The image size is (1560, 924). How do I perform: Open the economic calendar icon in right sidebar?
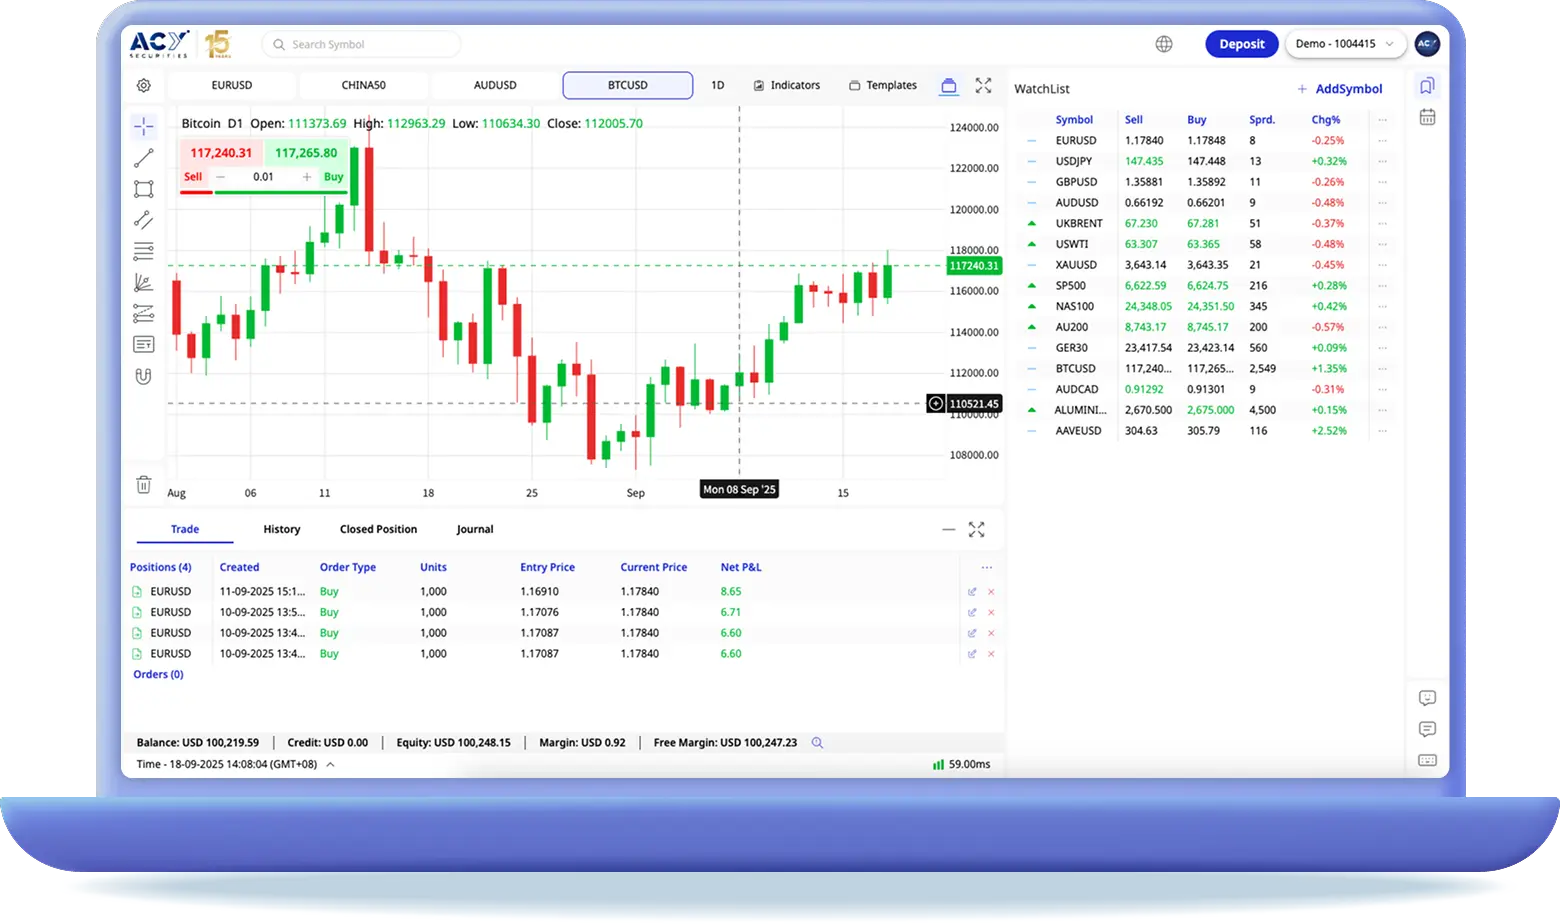pyautogui.click(x=1427, y=117)
